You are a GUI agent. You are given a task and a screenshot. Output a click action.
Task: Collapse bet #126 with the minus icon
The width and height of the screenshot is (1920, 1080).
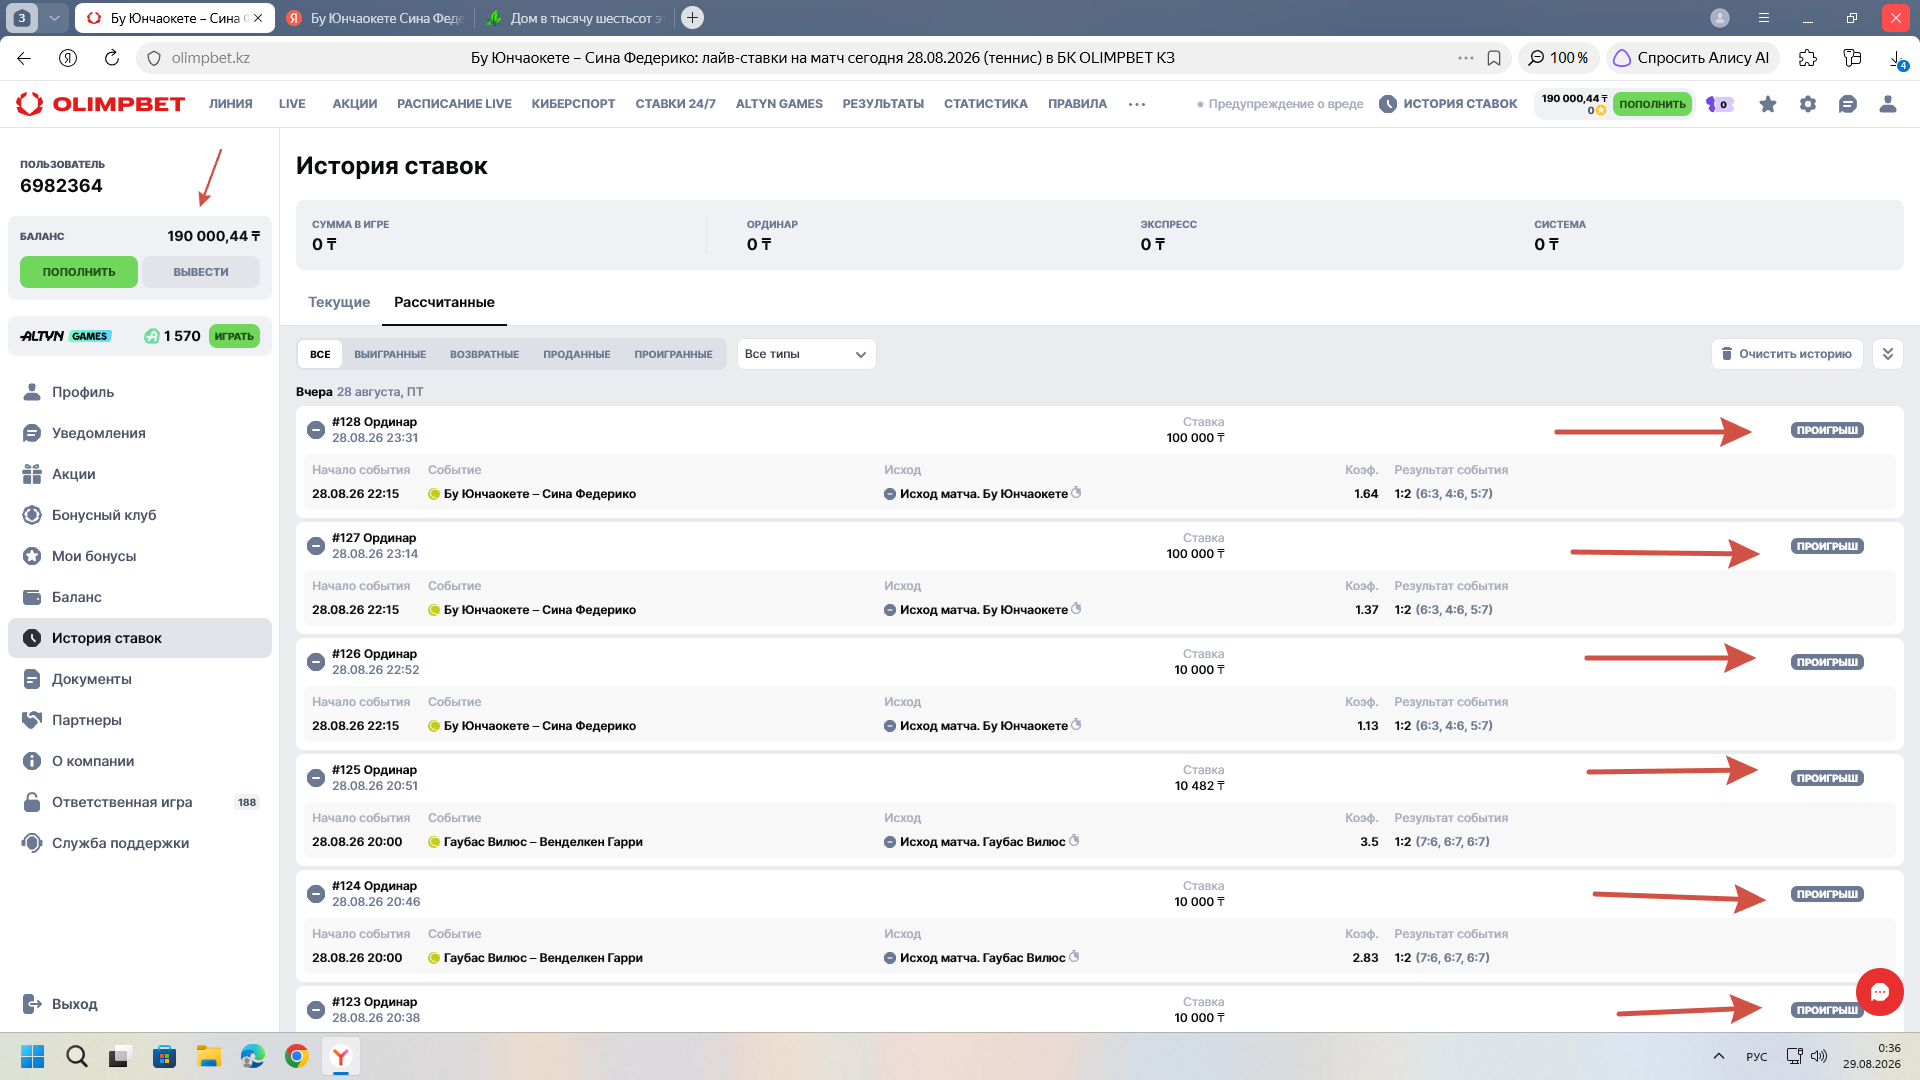click(x=315, y=662)
